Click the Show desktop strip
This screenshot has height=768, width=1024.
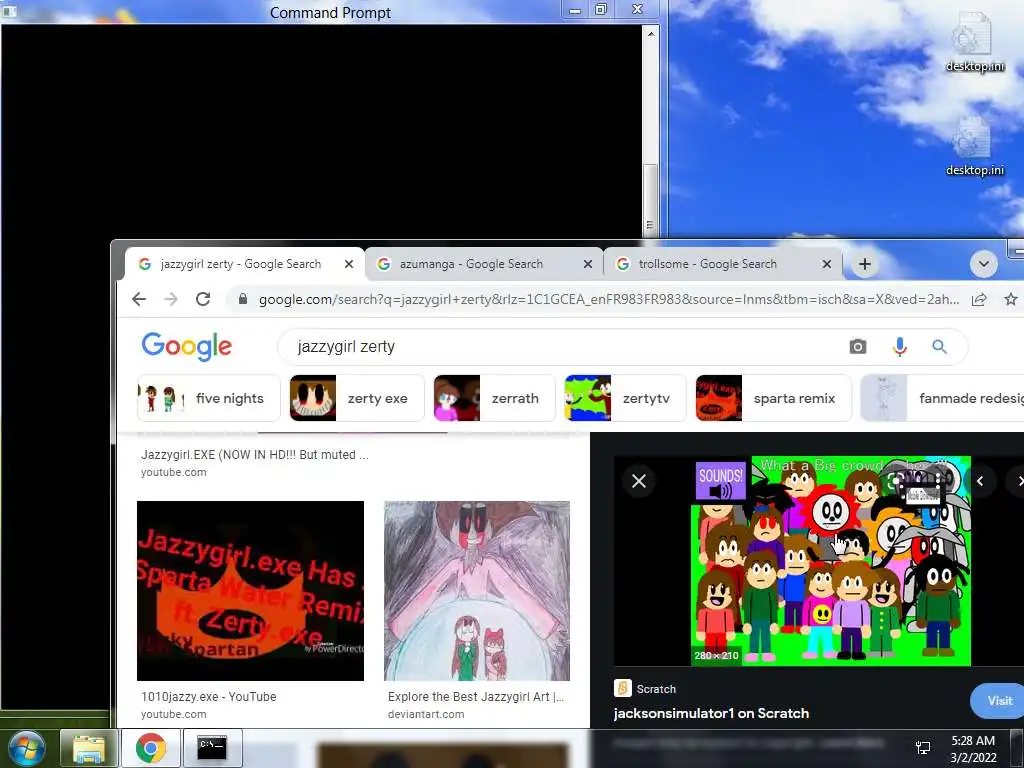tap(1018, 748)
